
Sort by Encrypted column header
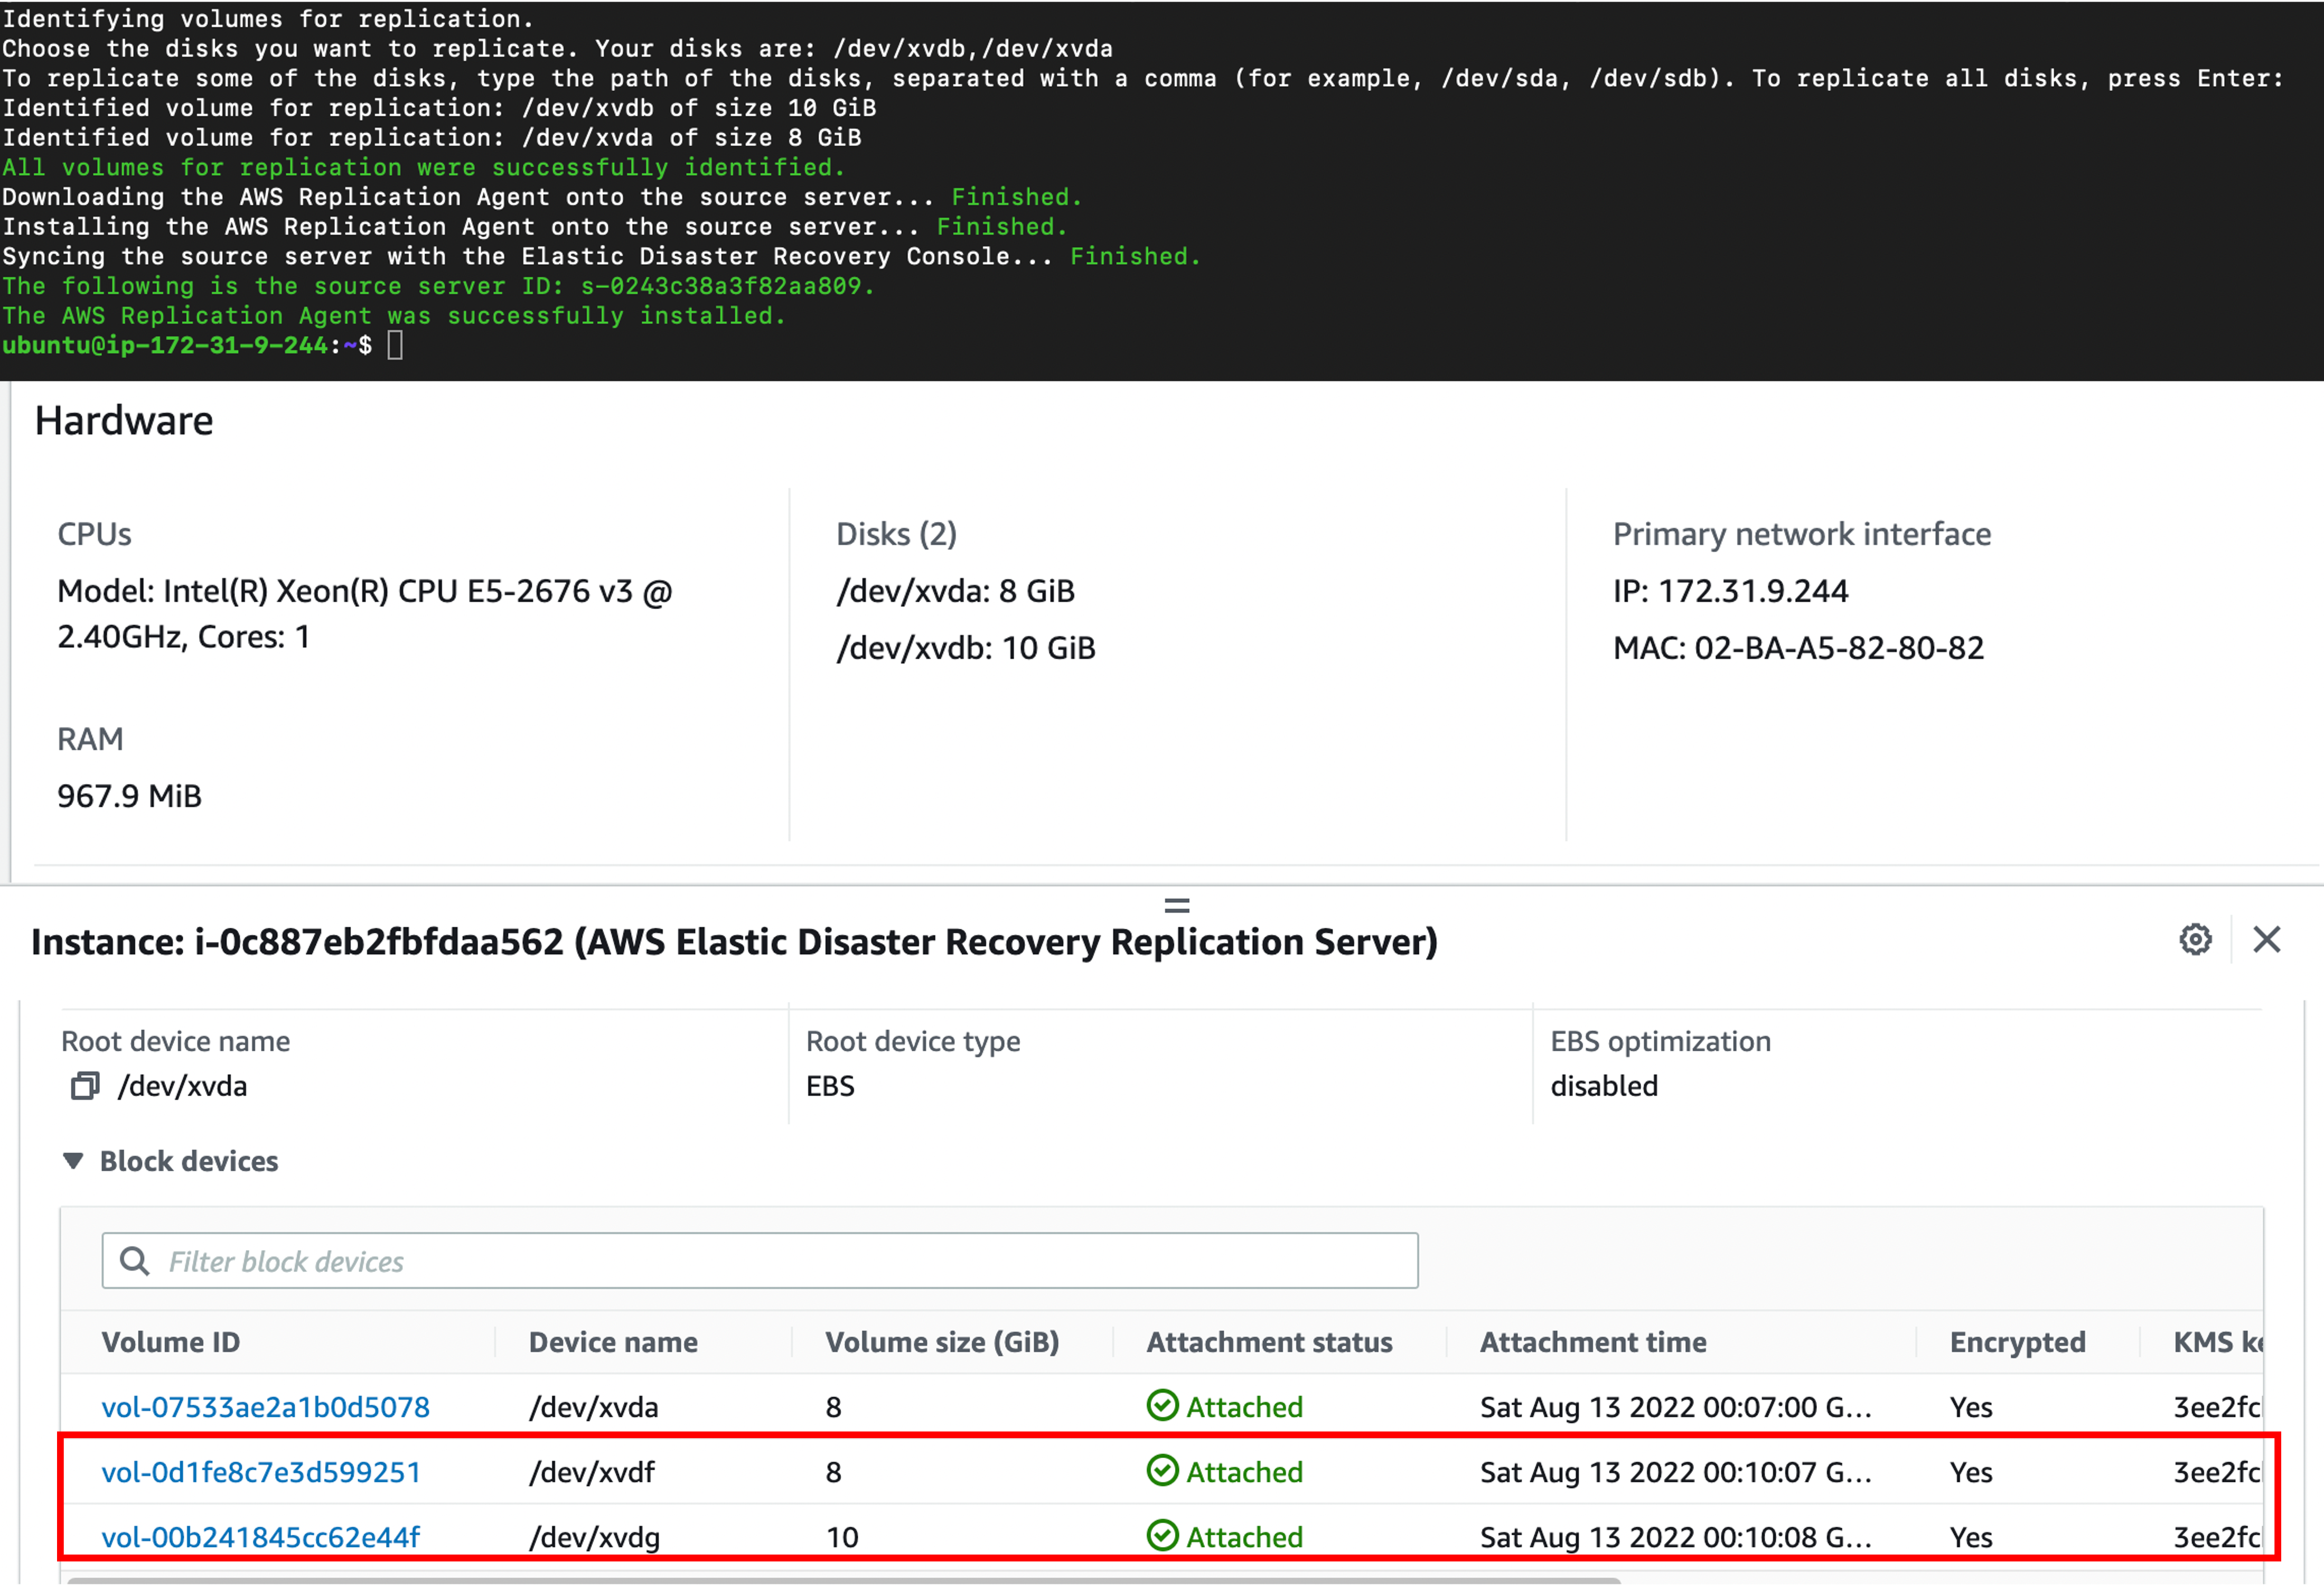click(2017, 1342)
